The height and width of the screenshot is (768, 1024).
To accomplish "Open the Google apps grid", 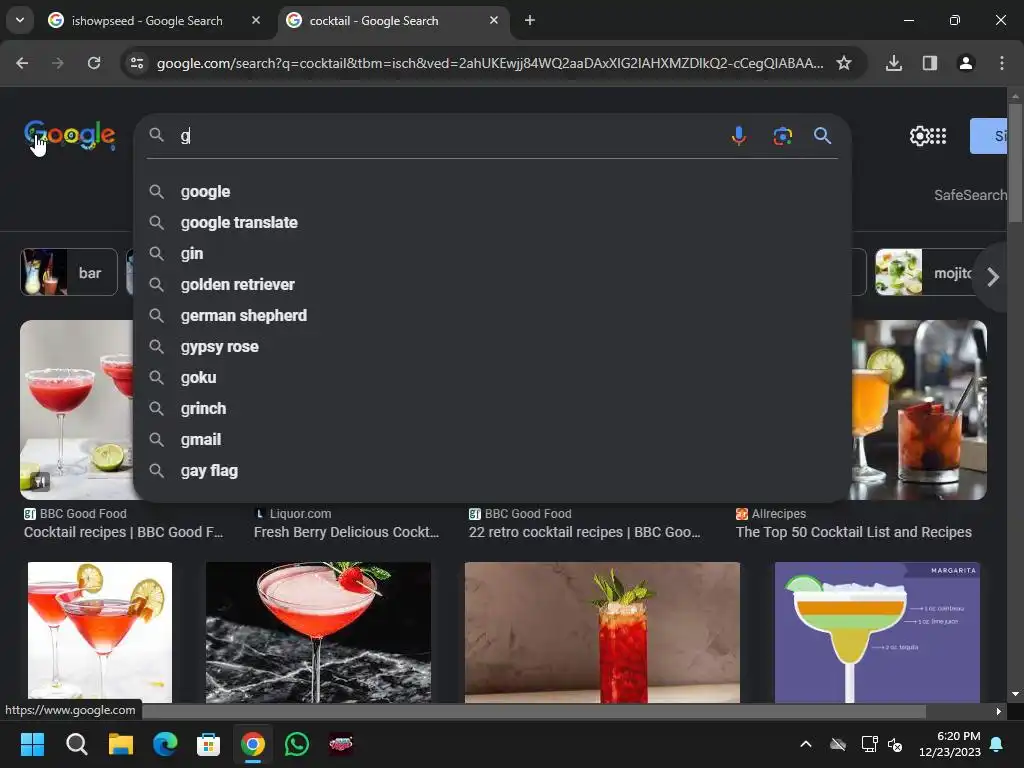I will click(938, 136).
